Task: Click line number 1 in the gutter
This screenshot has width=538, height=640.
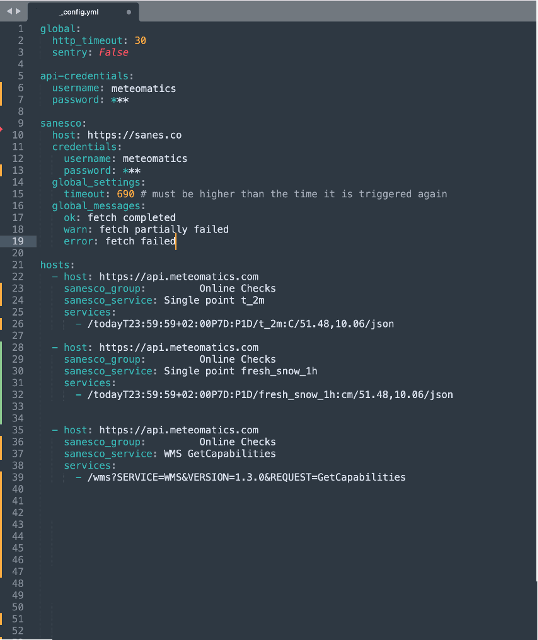Action: tap(21, 29)
